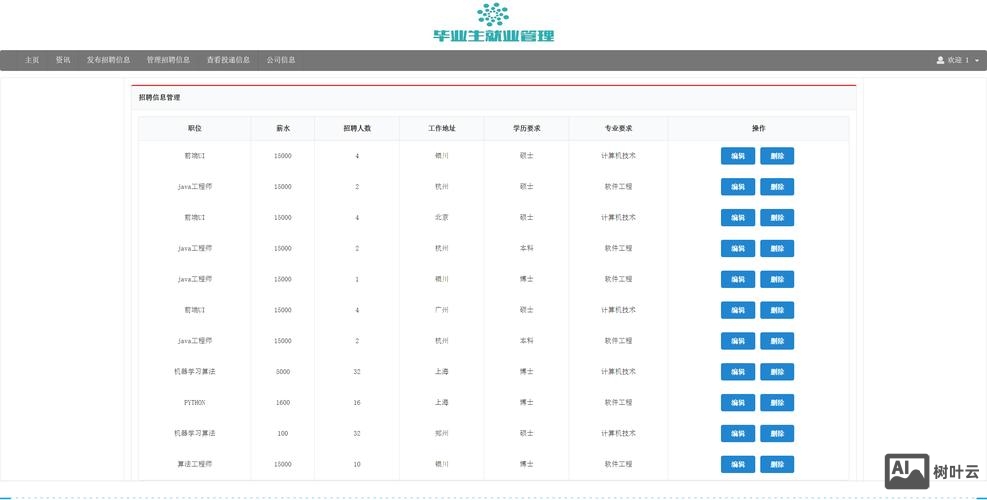
Task: Edit the 机器学习算法 row with salary 100
Action: (x=738, y=434)
